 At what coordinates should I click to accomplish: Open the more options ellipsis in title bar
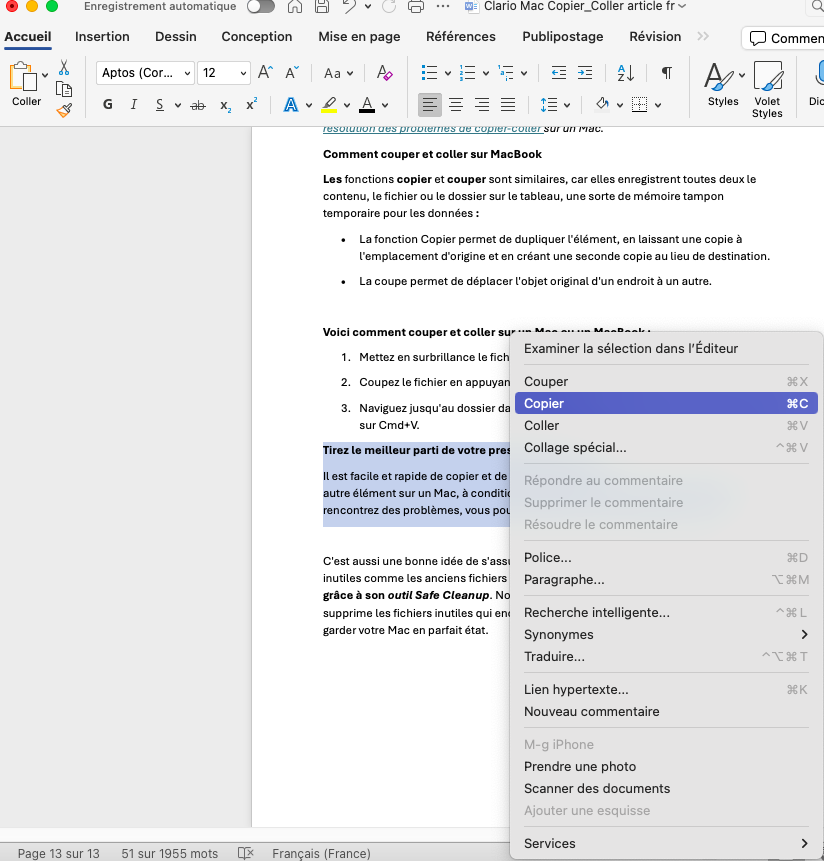click(x=443, y=7)
